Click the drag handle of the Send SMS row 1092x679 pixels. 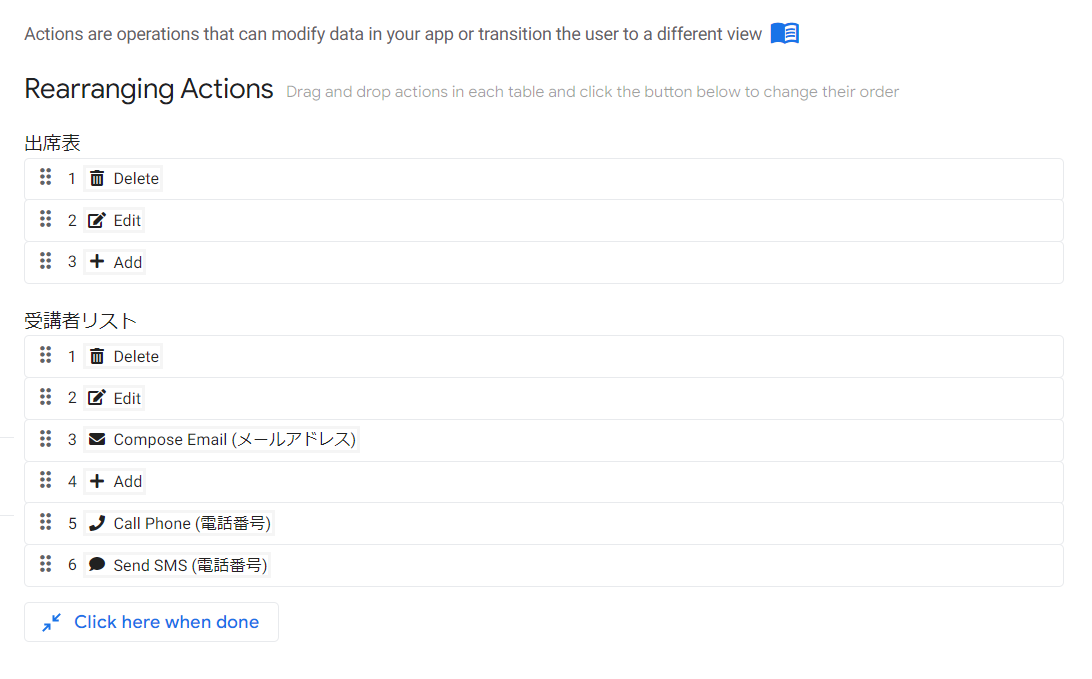click(x=45, y=563)
